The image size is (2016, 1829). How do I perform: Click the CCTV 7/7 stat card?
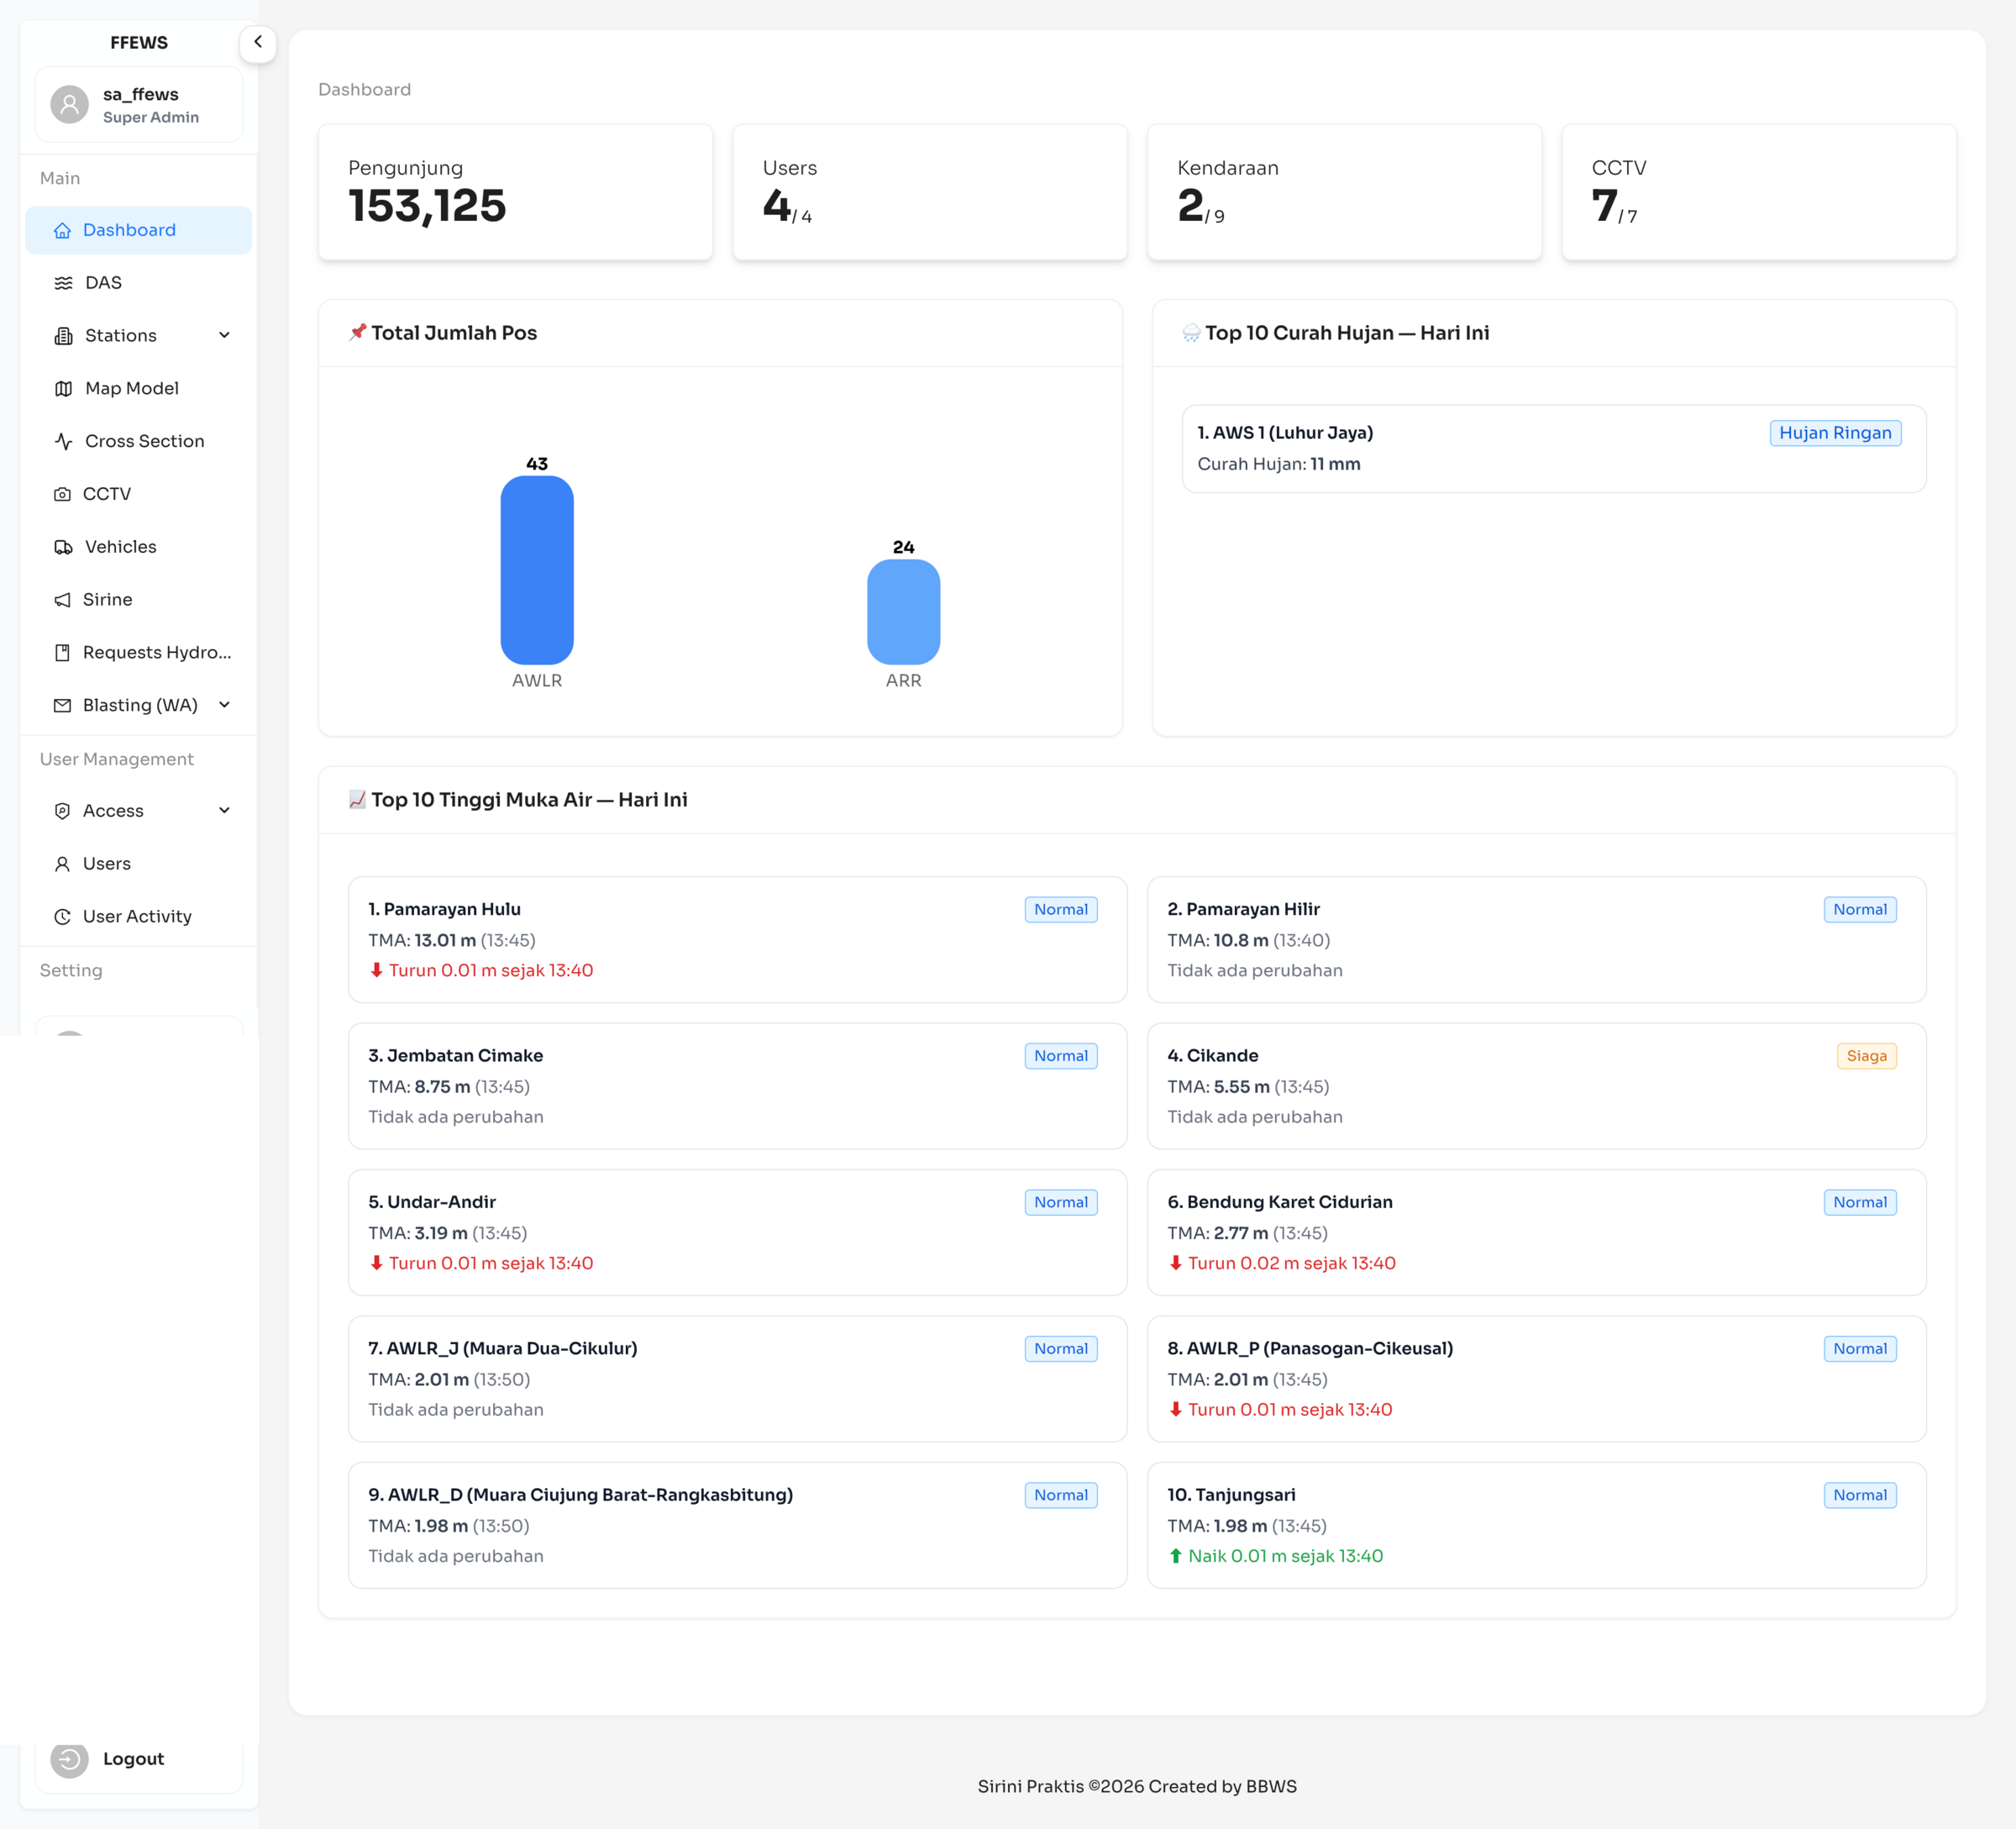(1759, 192)
